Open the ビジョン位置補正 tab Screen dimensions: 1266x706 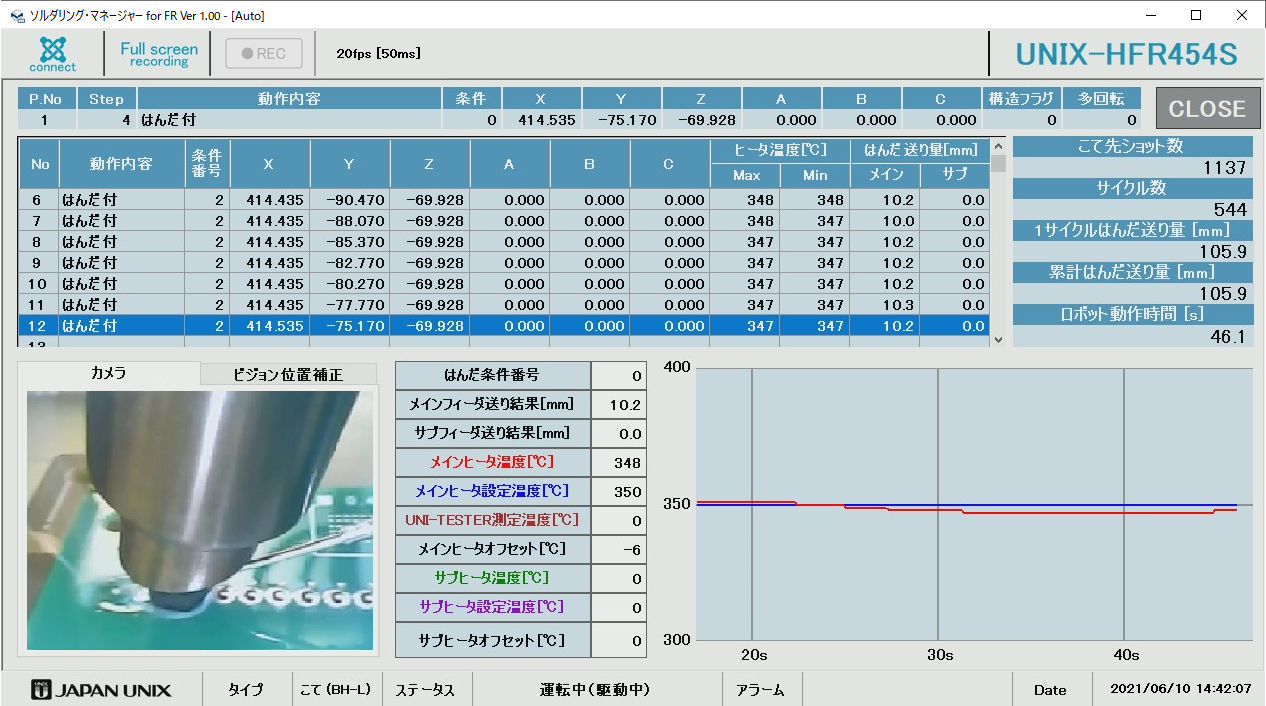pyautogui.click(x=288, y=375)
